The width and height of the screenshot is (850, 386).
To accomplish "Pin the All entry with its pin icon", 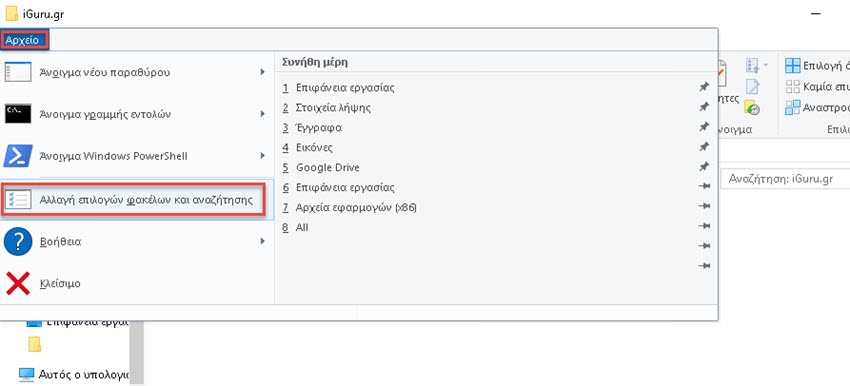I will (x=704, y=227).
